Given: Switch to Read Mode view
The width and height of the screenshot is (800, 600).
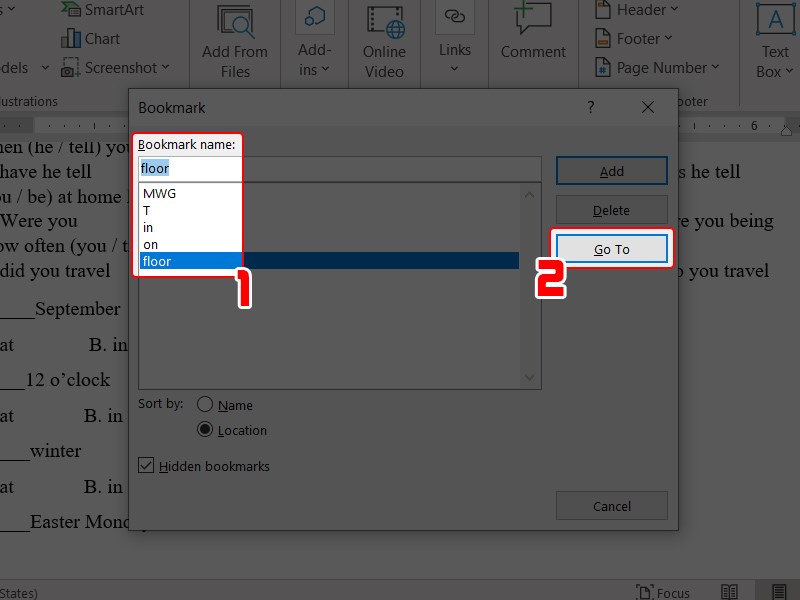Looking at the screenshot, I should [729, 592].
